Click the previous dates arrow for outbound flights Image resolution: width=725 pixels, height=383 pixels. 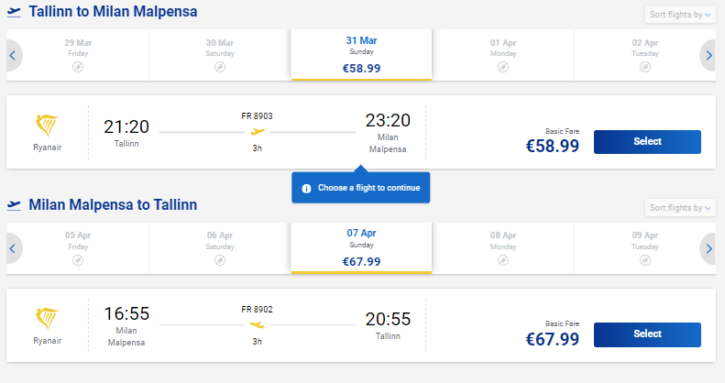pos(13,56)
